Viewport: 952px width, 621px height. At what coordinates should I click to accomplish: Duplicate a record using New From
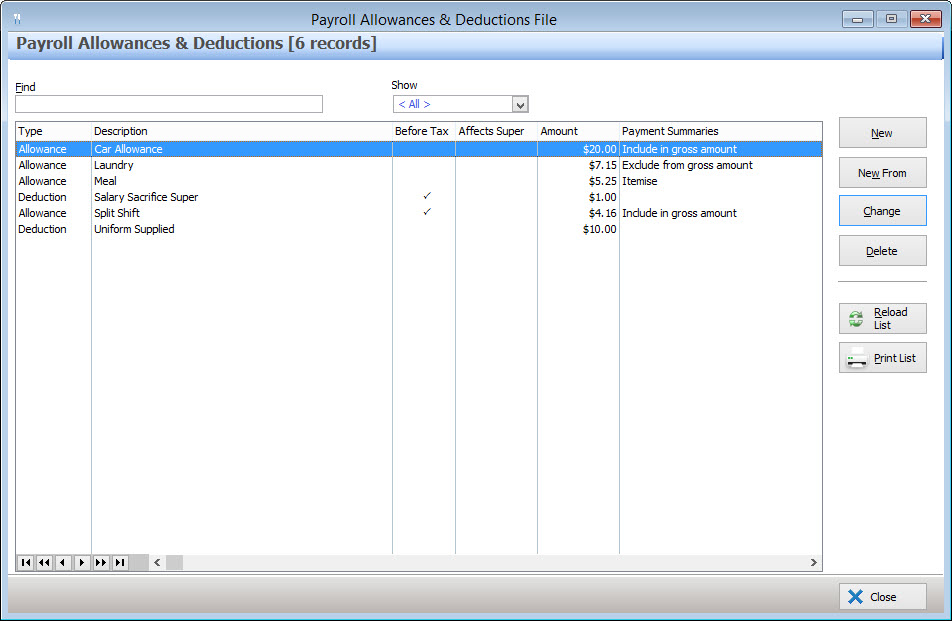[882, 172]
